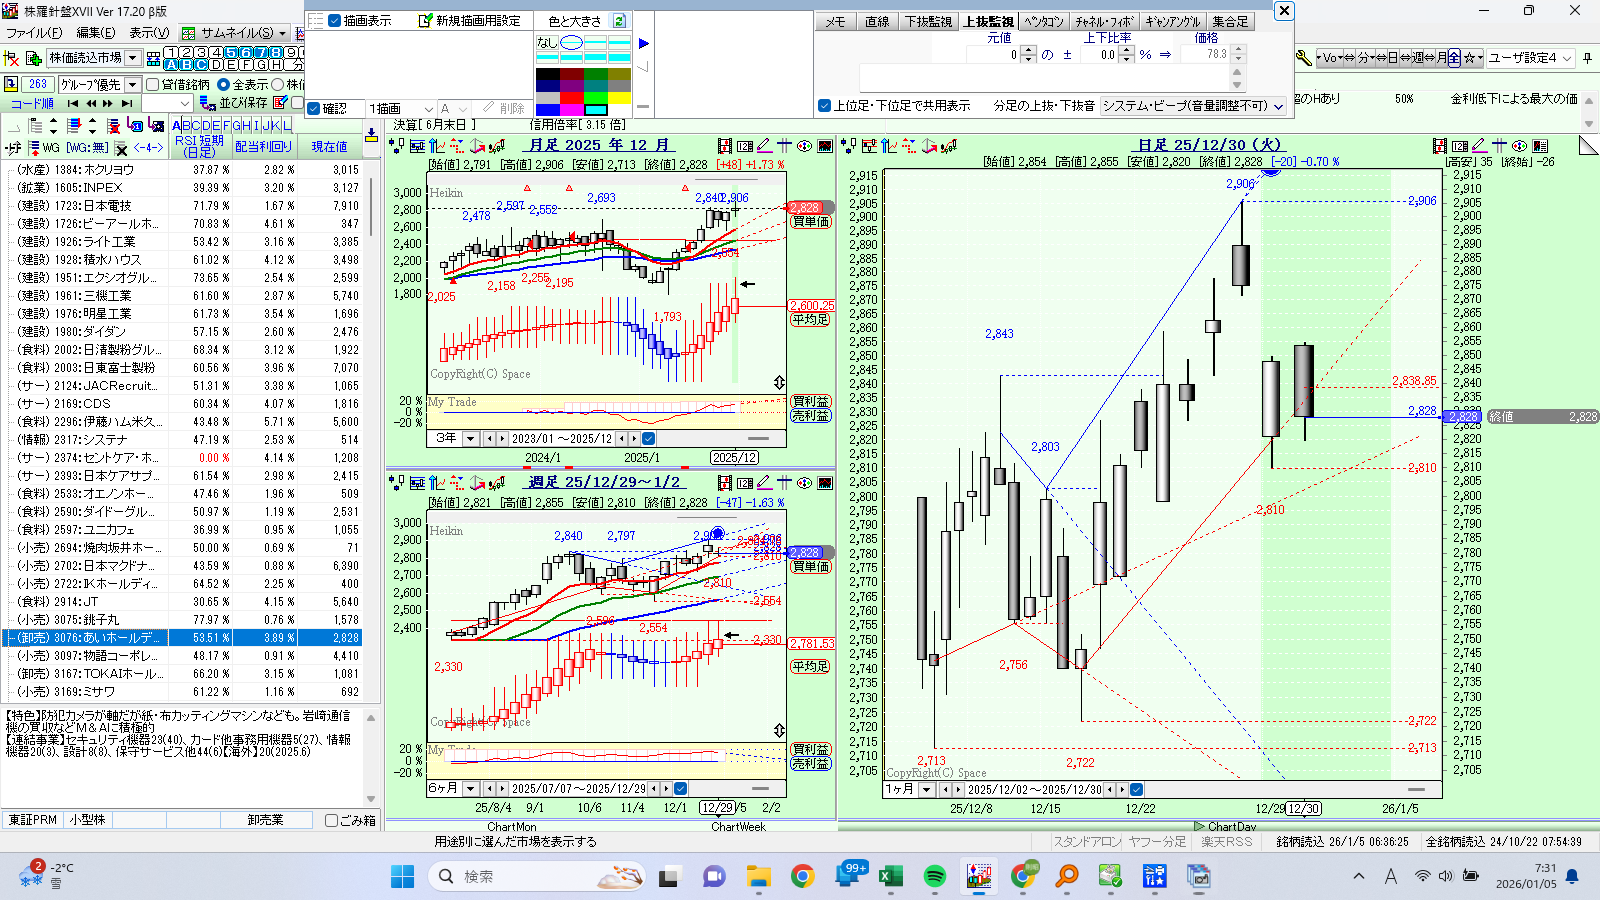Screen dimensions: 1600x900
Task: Click the yellow download arrow icon above list
Action: click(x=371, y=134)
